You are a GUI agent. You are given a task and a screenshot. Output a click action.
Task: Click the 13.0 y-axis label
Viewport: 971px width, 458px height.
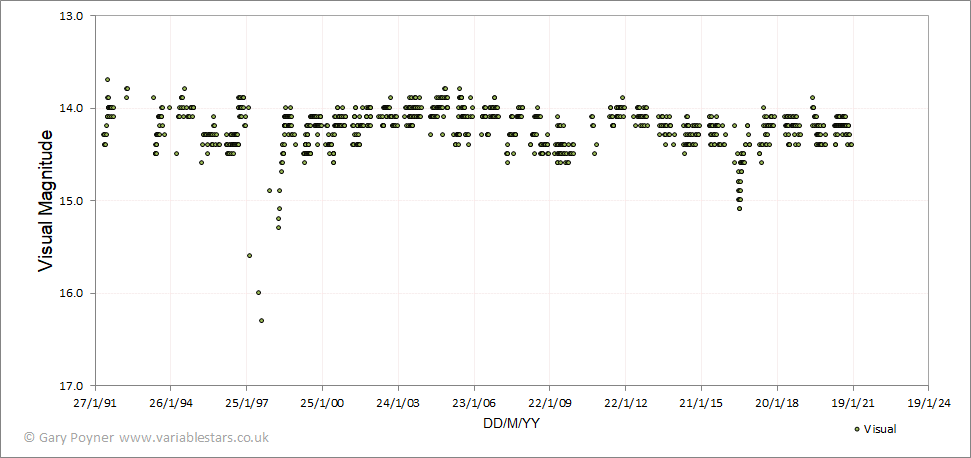pos(72,15)
